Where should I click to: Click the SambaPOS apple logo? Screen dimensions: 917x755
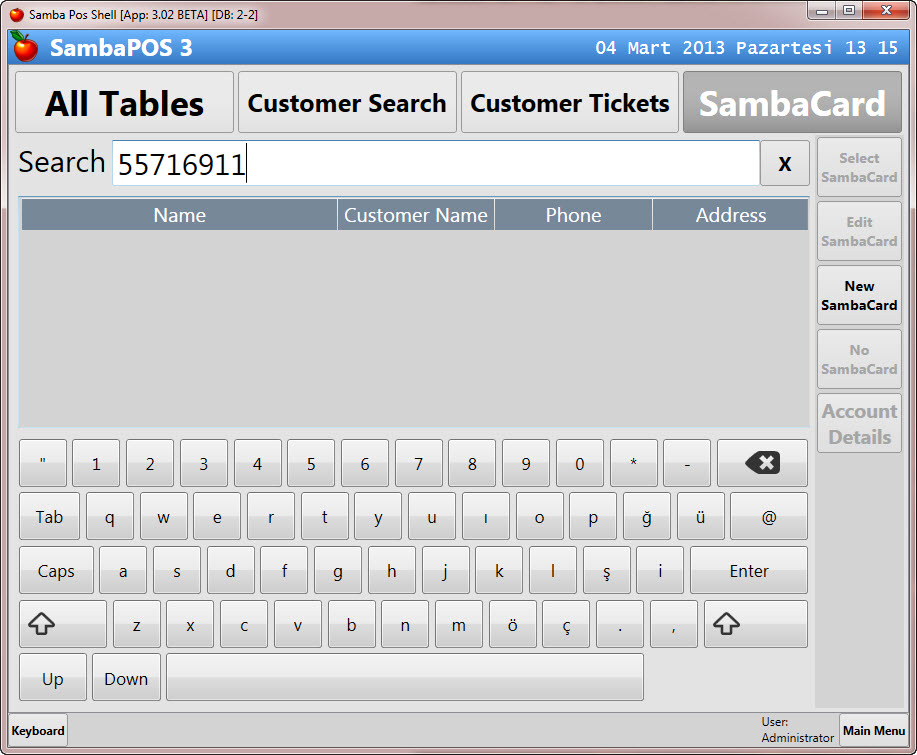tap(25, 47)
